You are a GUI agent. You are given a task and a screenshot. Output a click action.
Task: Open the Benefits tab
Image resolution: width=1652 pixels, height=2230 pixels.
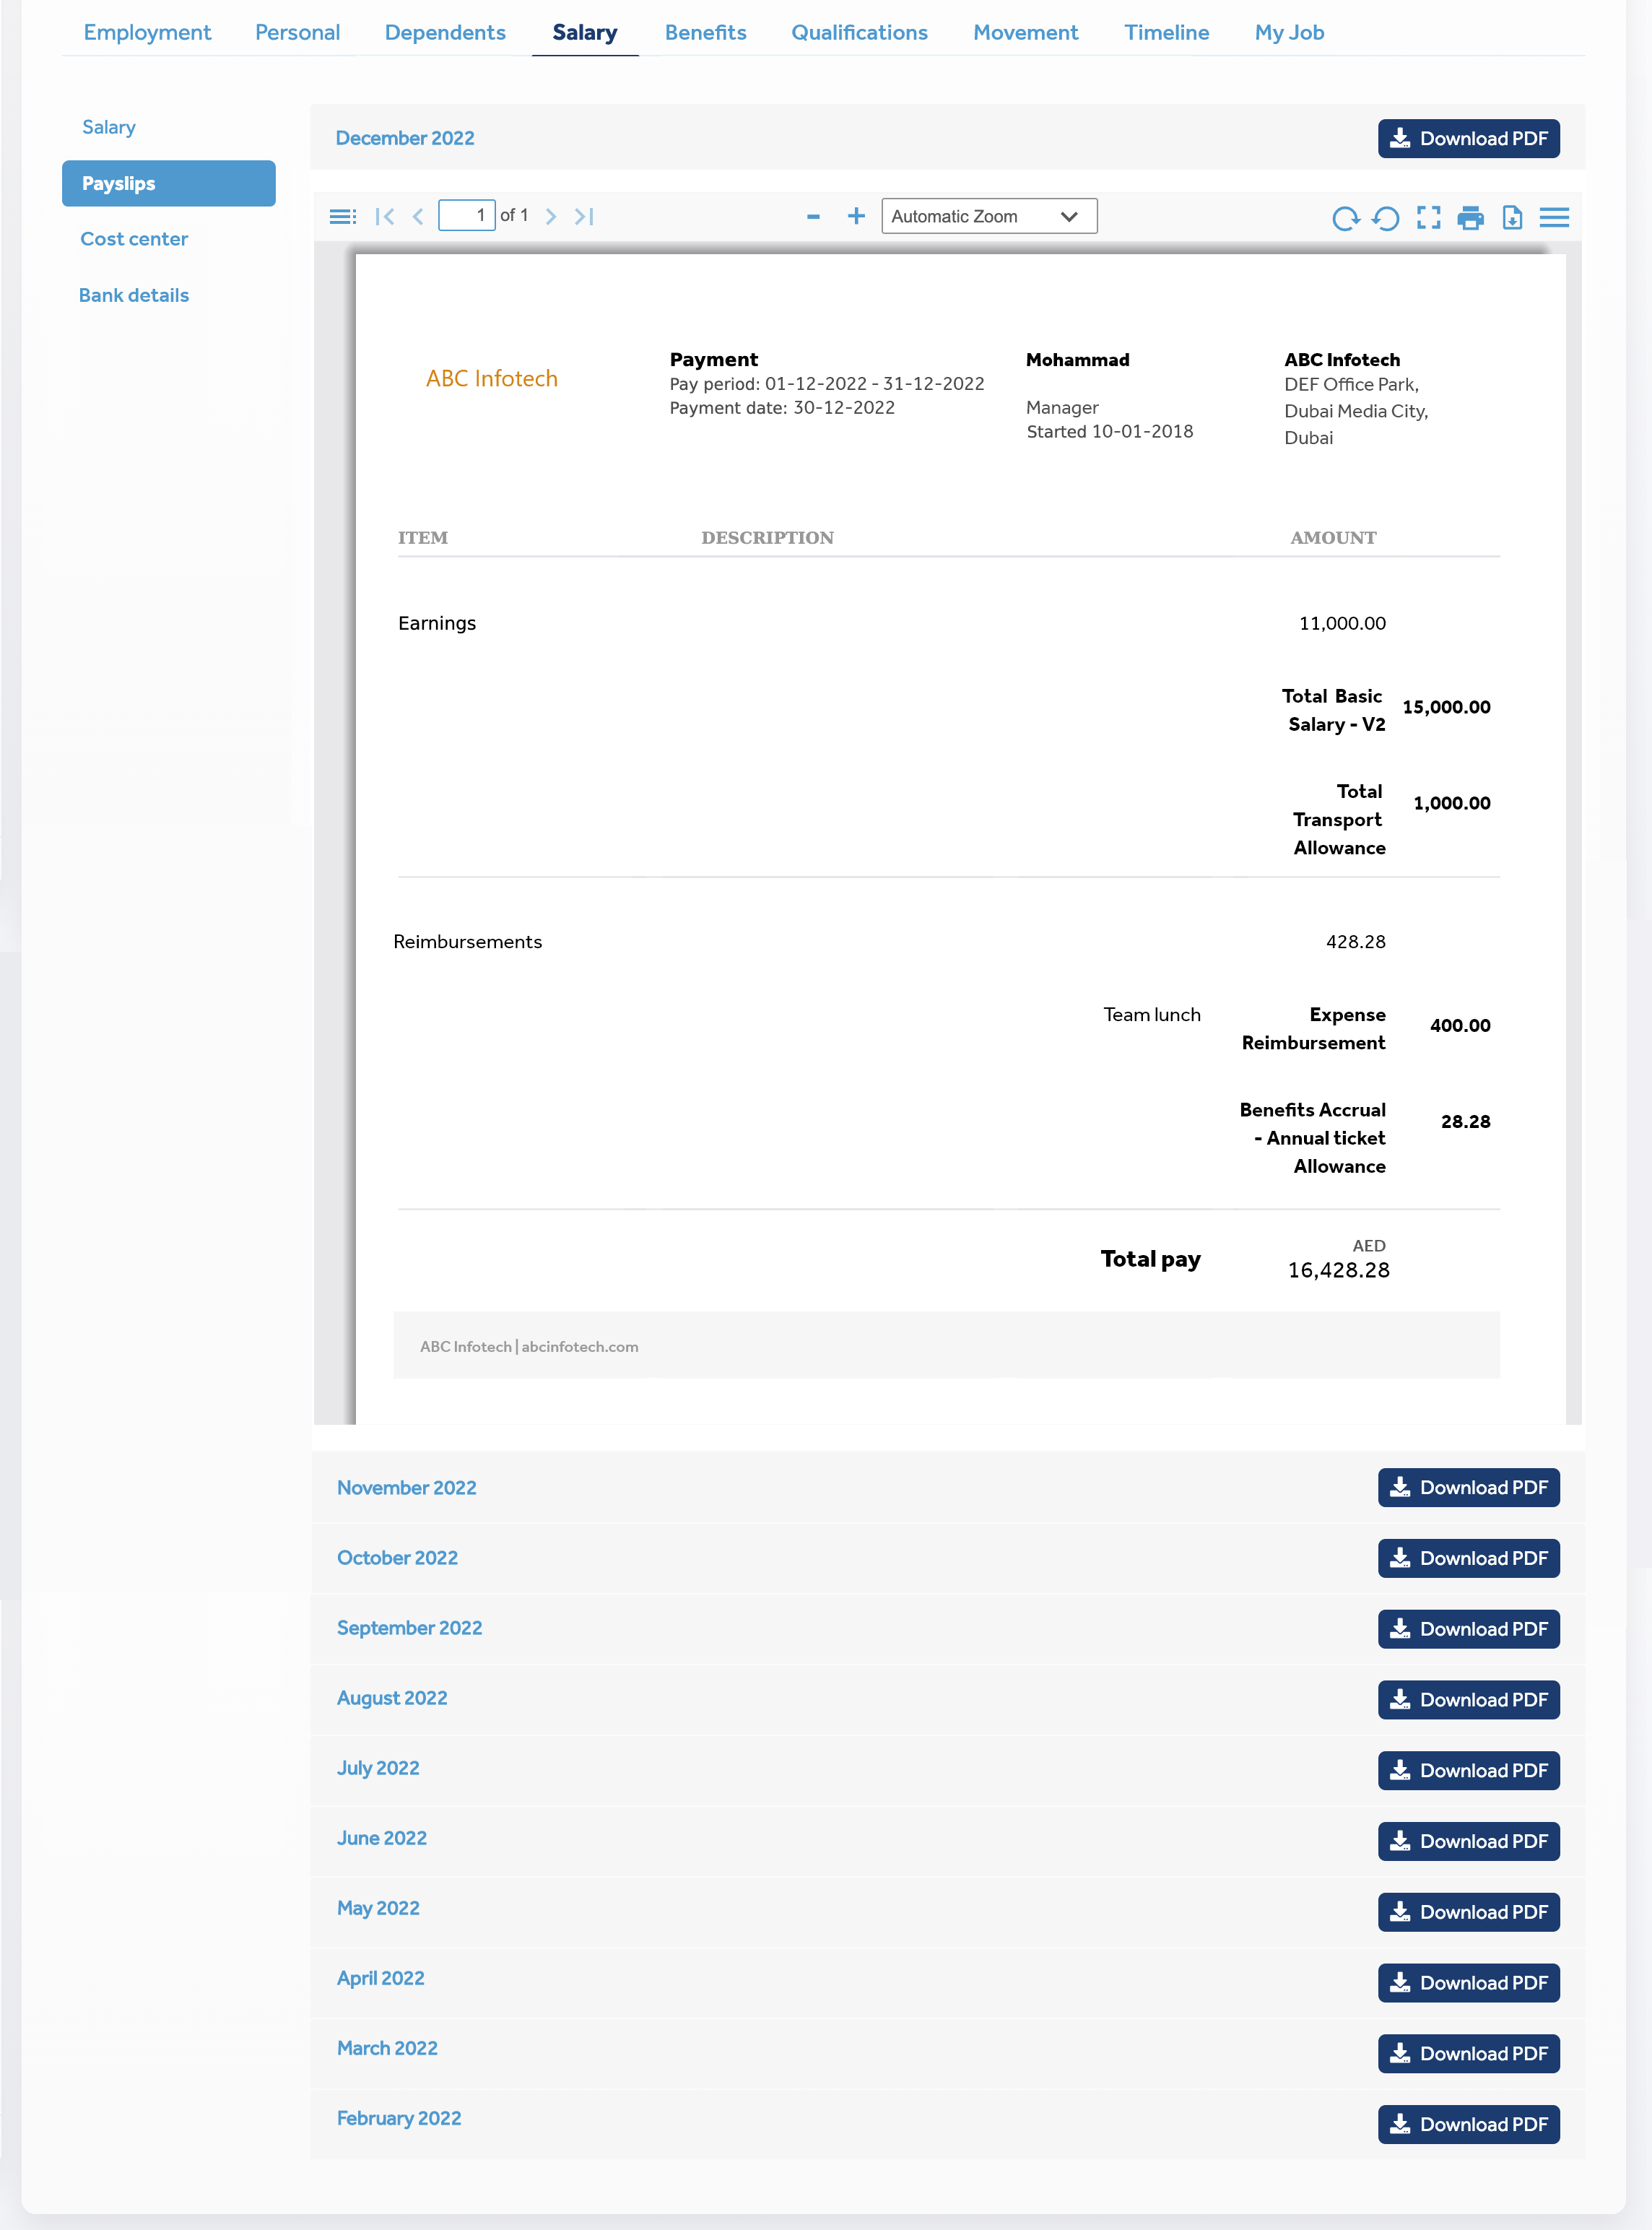click(705, 32)
